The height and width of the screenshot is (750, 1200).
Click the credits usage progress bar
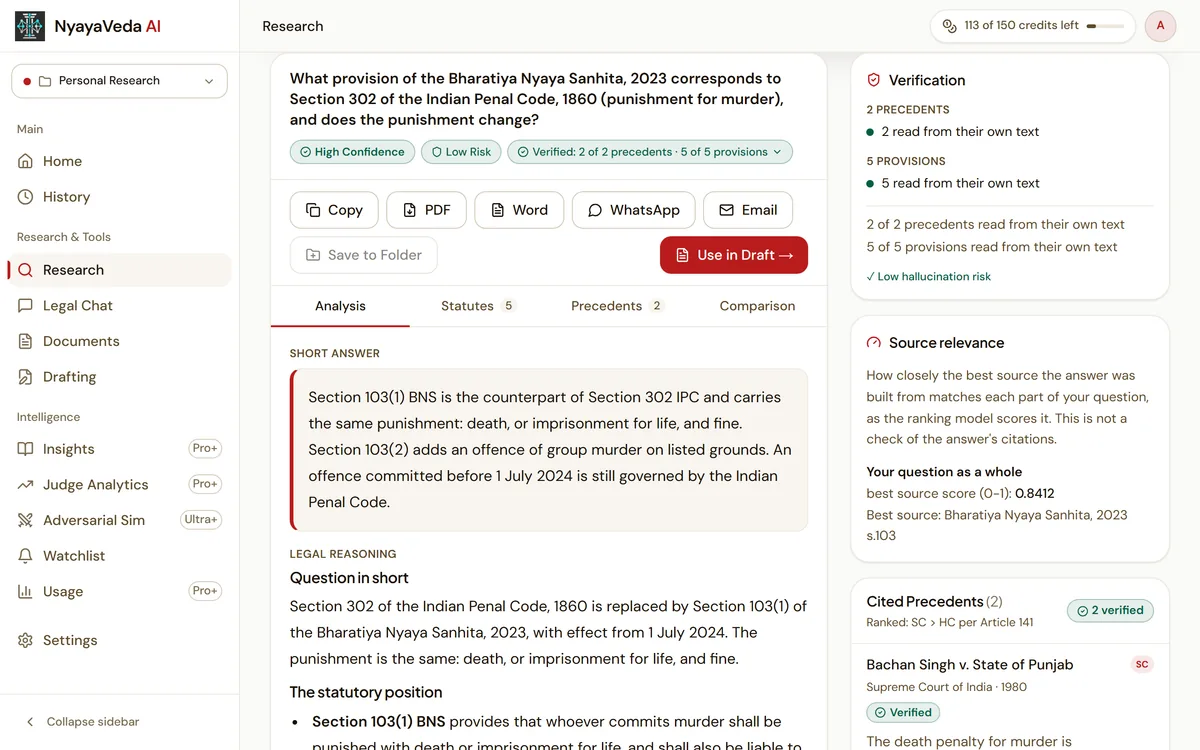pos(1105,26)
